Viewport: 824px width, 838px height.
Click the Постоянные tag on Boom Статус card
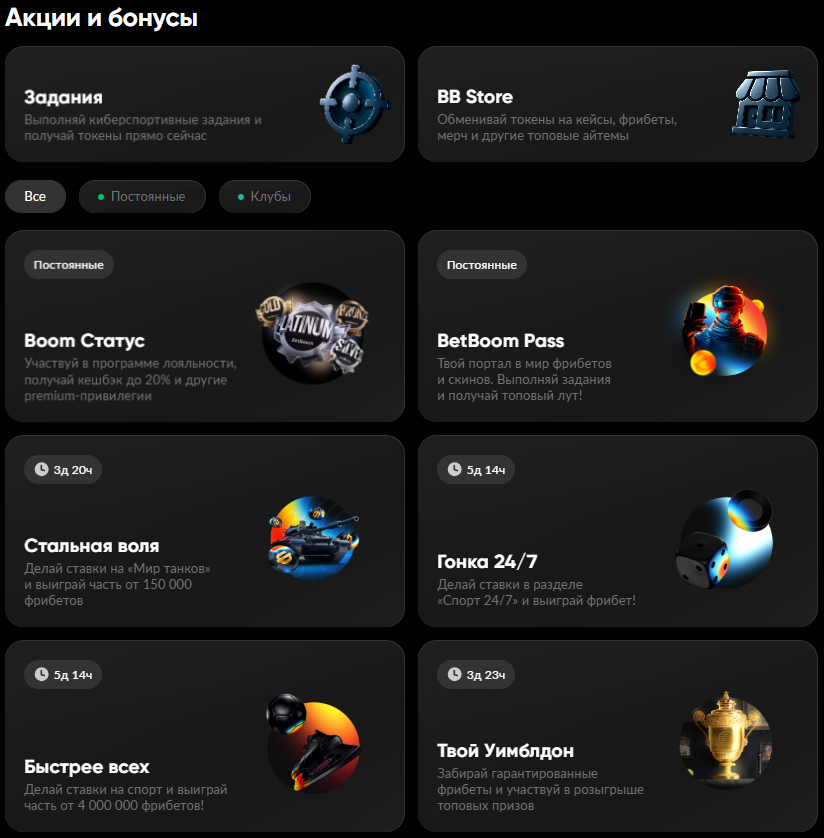tap(69, 265)
